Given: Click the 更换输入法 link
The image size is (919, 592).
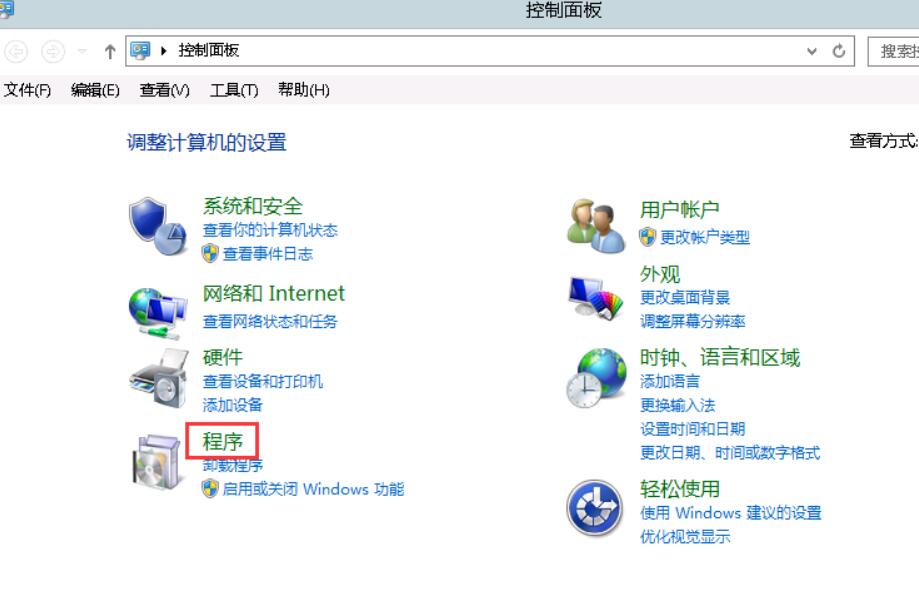Looking at the screenshot, I should [678, 405].
